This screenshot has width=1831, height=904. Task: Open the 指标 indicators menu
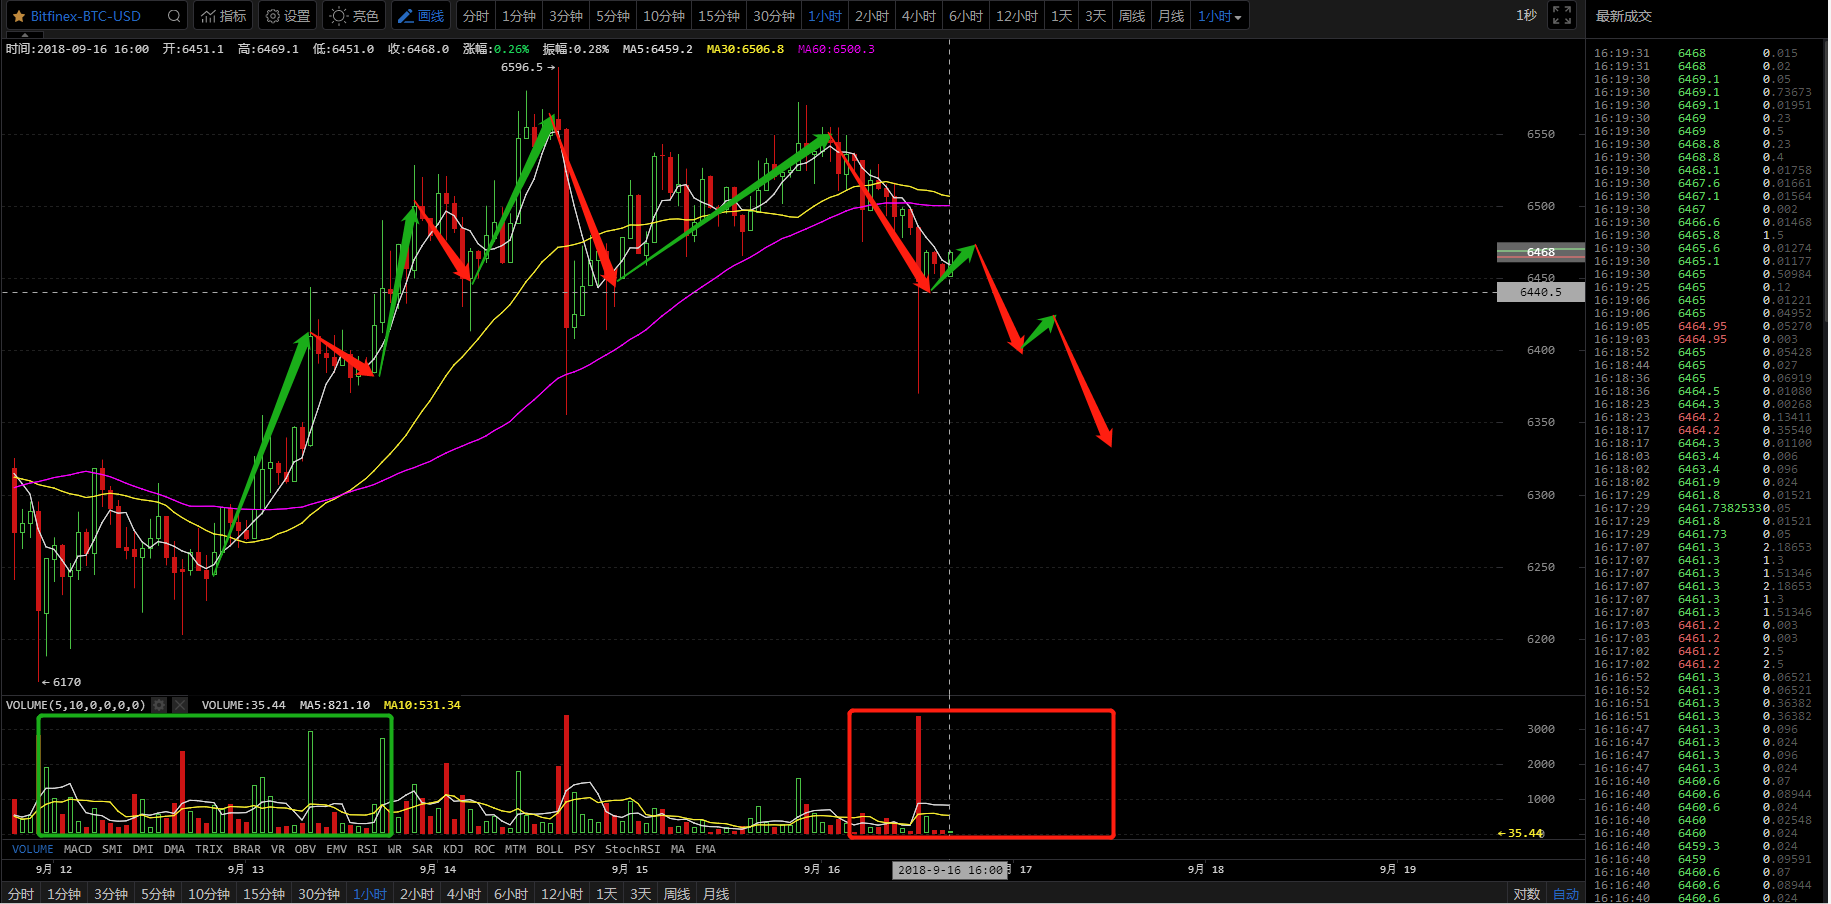(223, 16)
